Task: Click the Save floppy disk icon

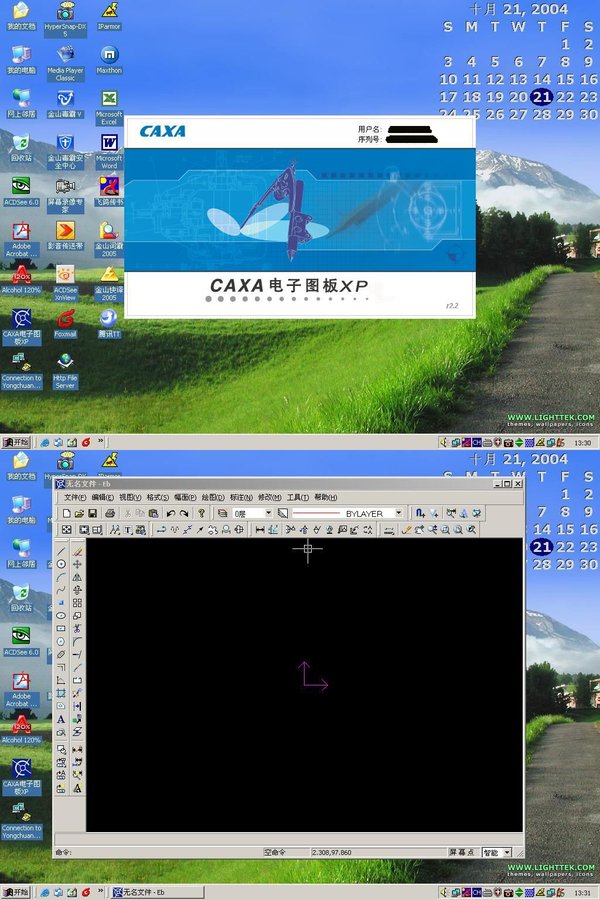Action: coord(92,513)
